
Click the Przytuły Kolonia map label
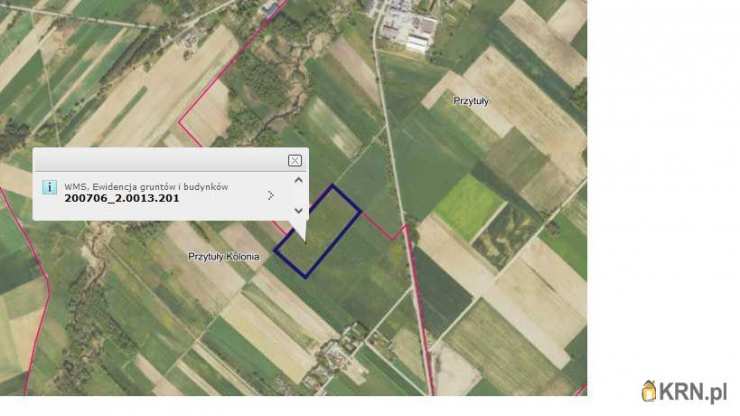pos(224,256)
